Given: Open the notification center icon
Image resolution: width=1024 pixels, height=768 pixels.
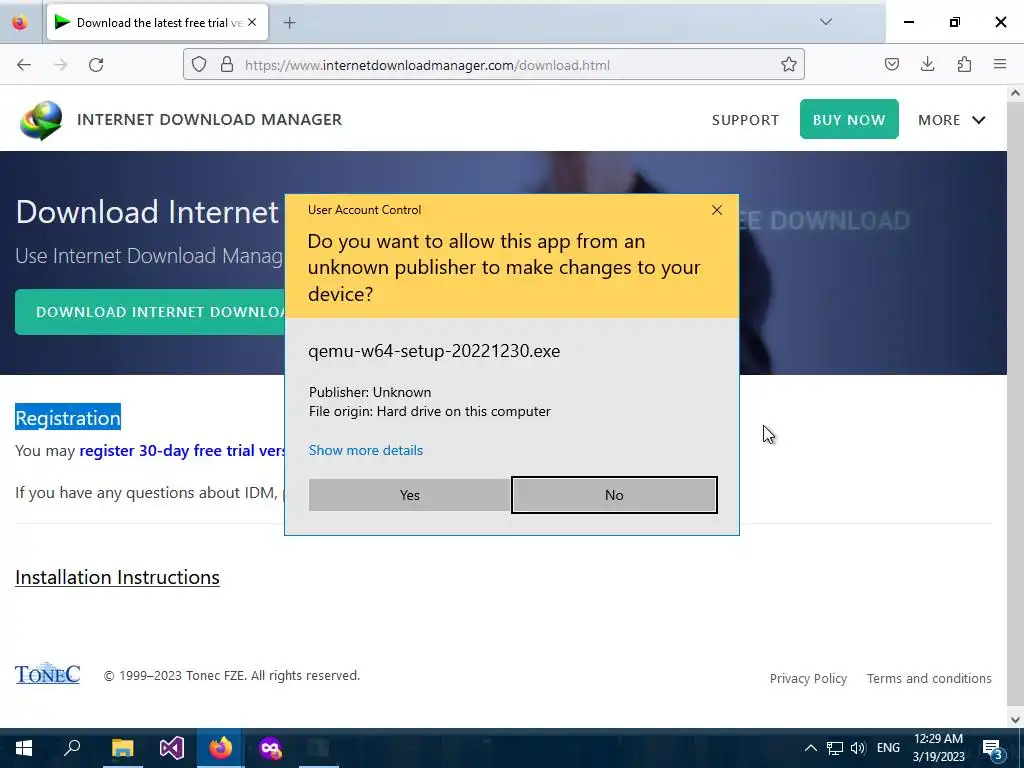Looking at the screenshot, I should 993,748.
